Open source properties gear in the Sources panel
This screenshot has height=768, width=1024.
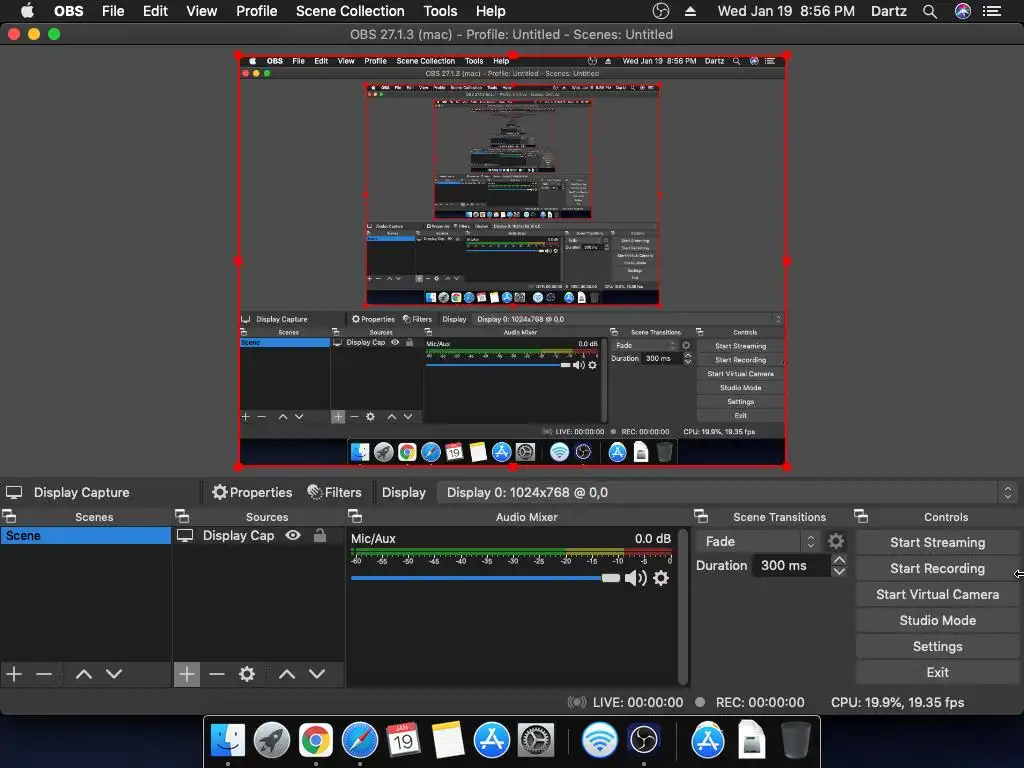[247, 674]
